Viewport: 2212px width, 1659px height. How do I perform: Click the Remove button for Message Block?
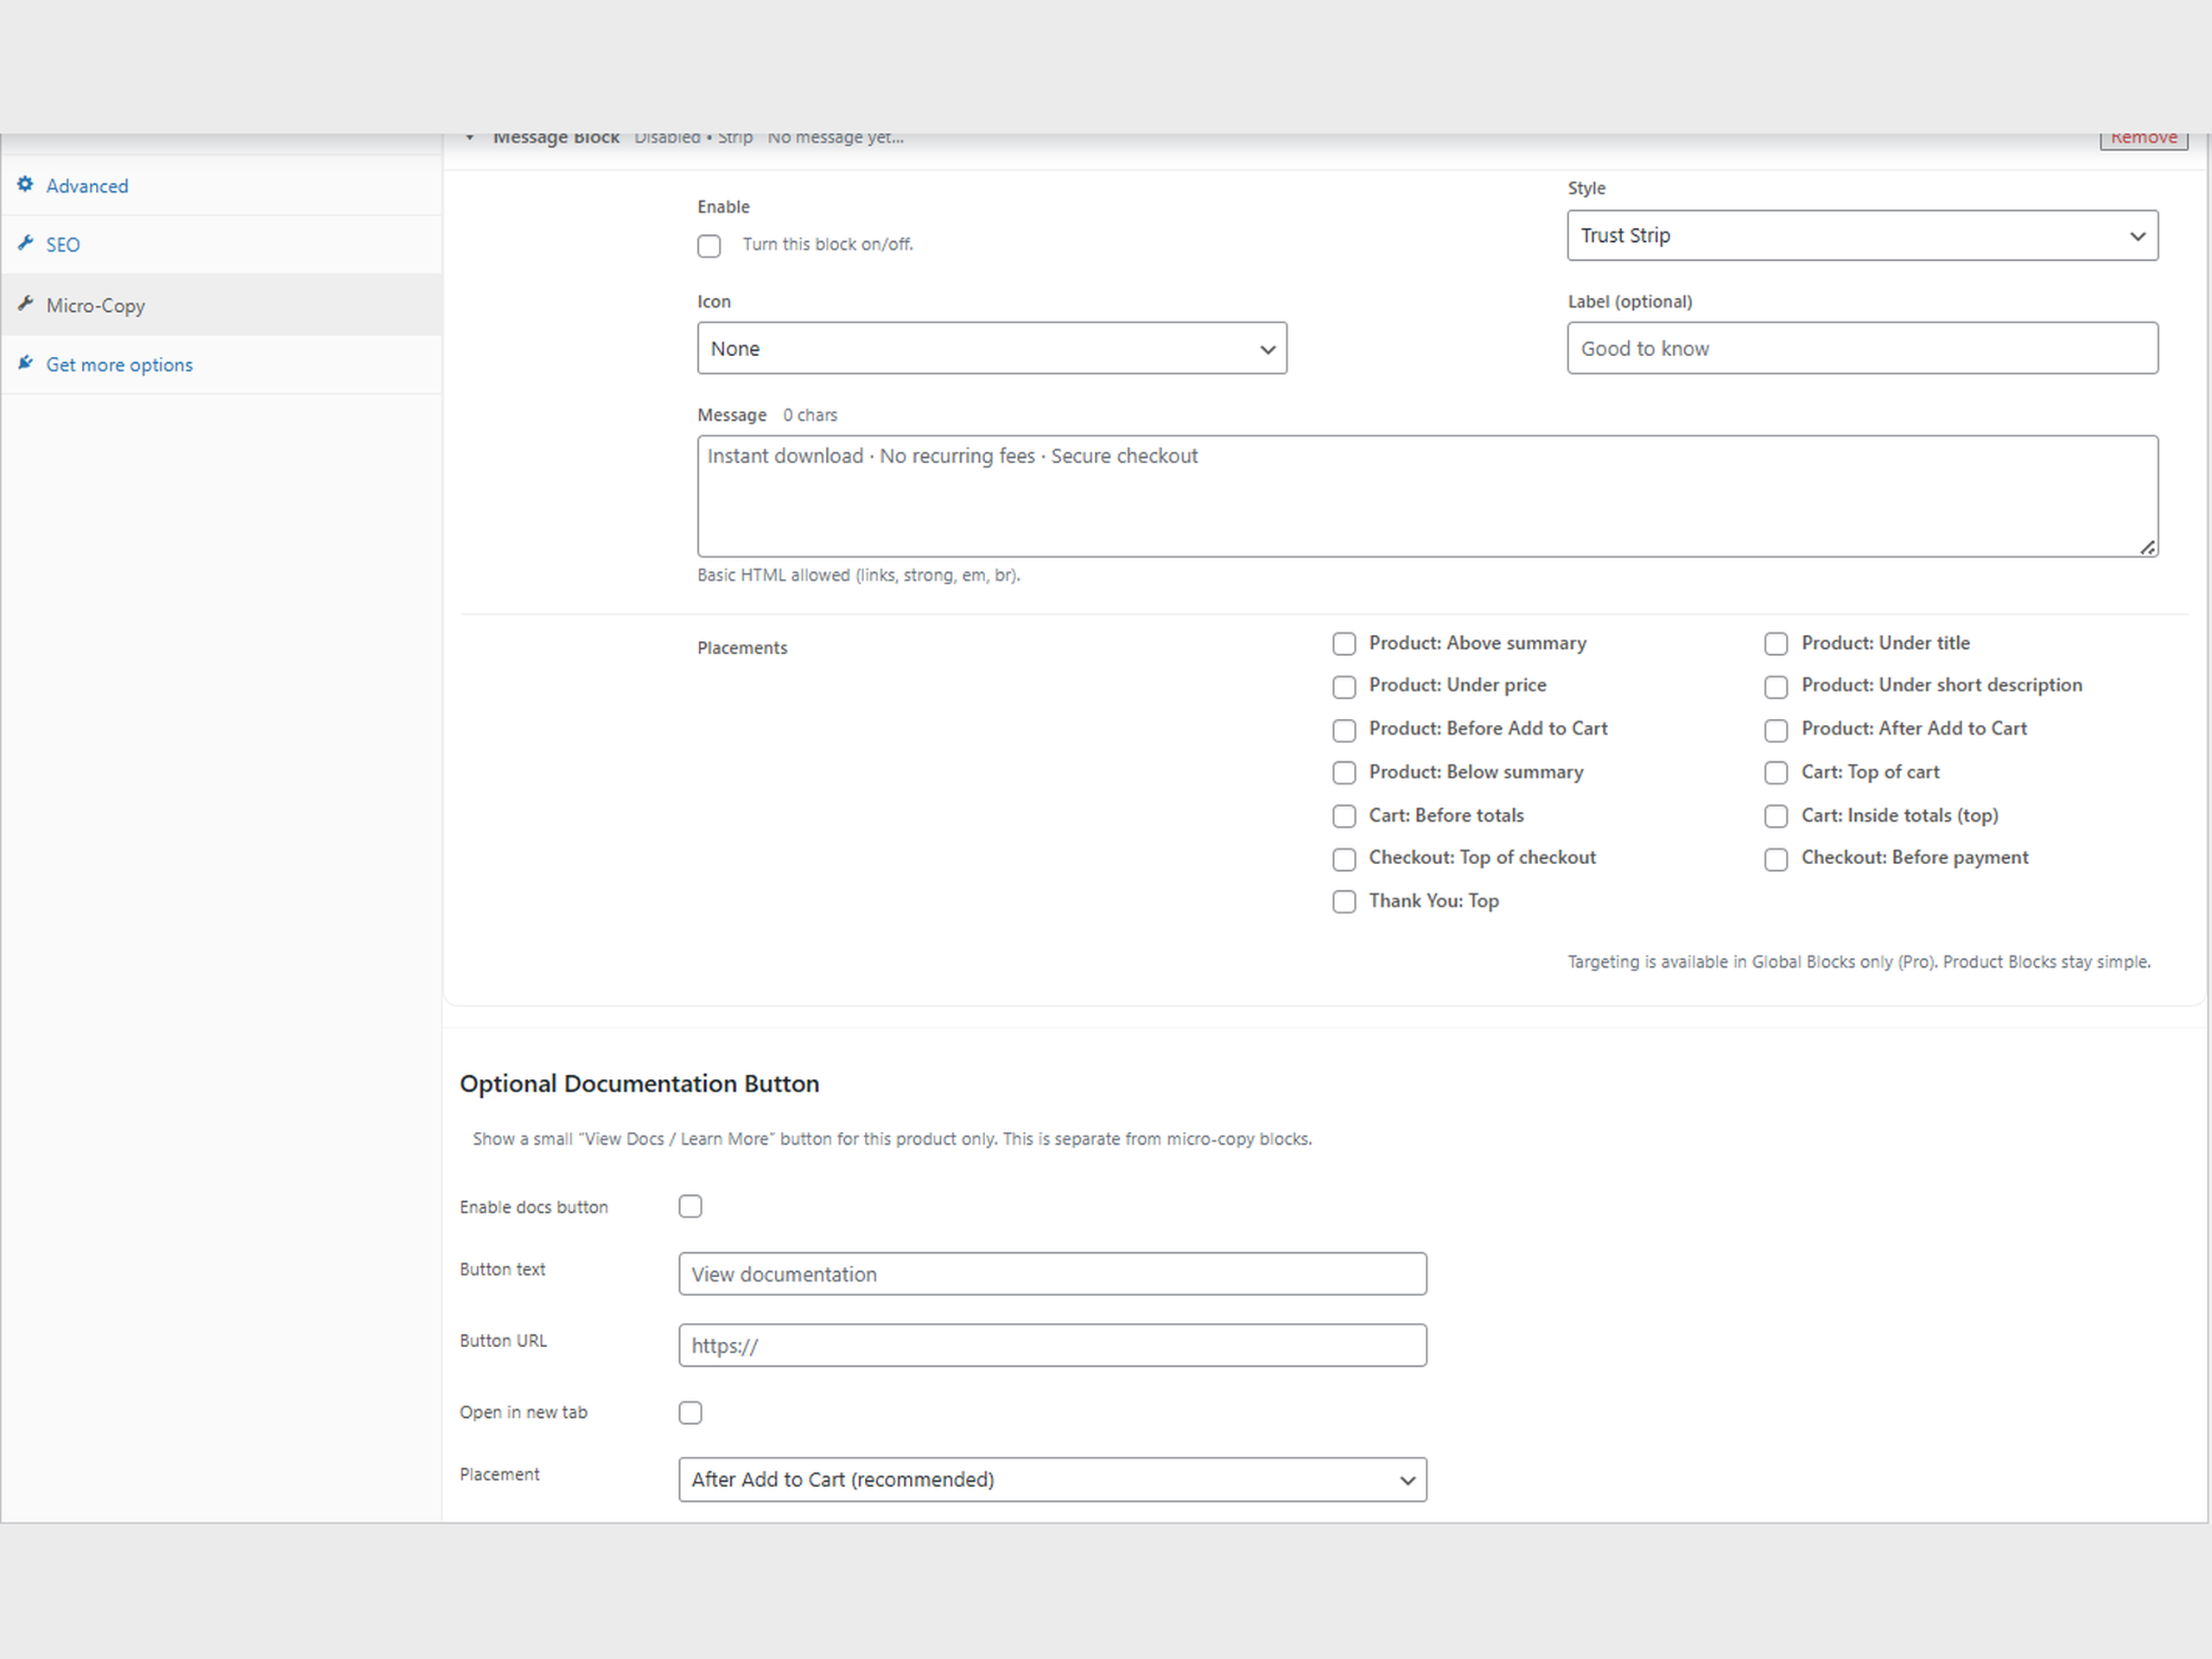point(2144,138)
